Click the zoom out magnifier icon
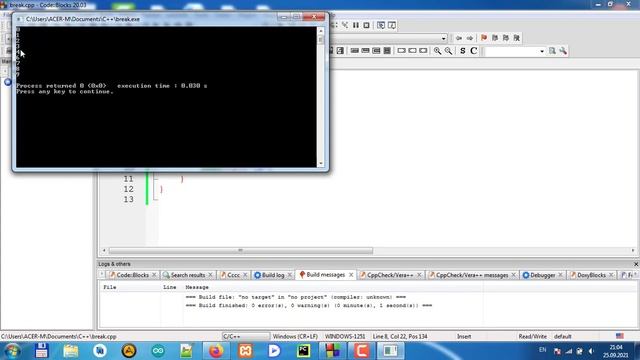 448,51
